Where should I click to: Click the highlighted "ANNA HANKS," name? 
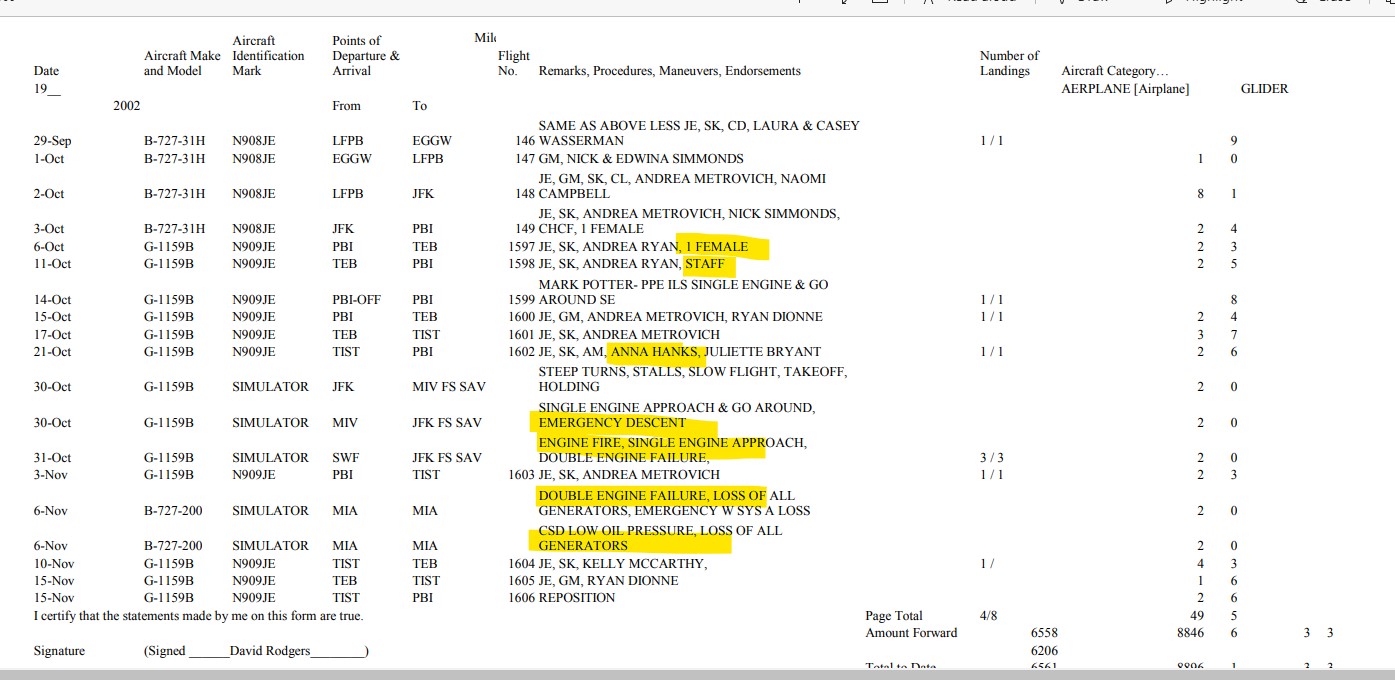(656, 352)
